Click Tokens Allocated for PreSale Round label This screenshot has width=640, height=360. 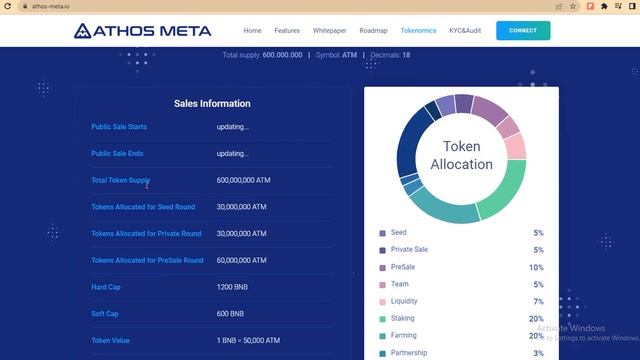[147, 260]
